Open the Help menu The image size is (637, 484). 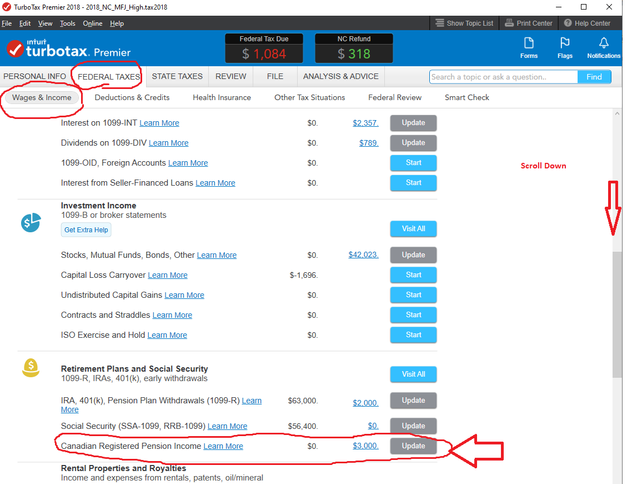point(117,24)
